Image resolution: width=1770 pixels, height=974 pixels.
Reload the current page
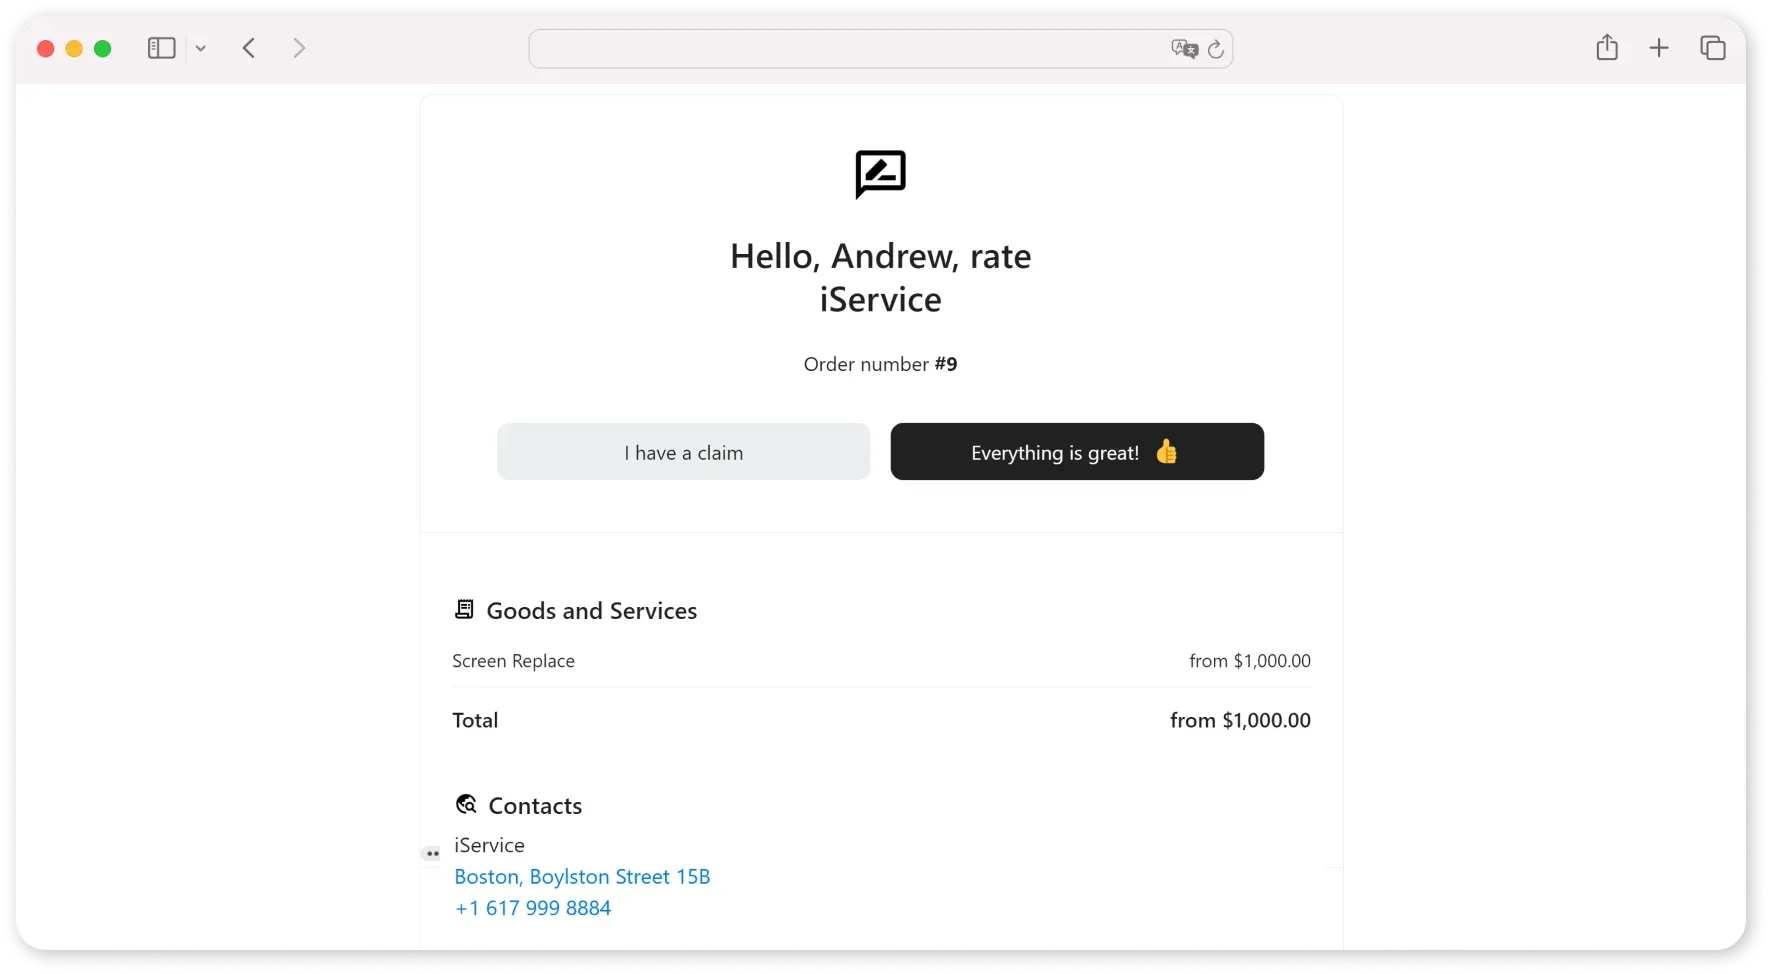click(x=1216, y=49)
